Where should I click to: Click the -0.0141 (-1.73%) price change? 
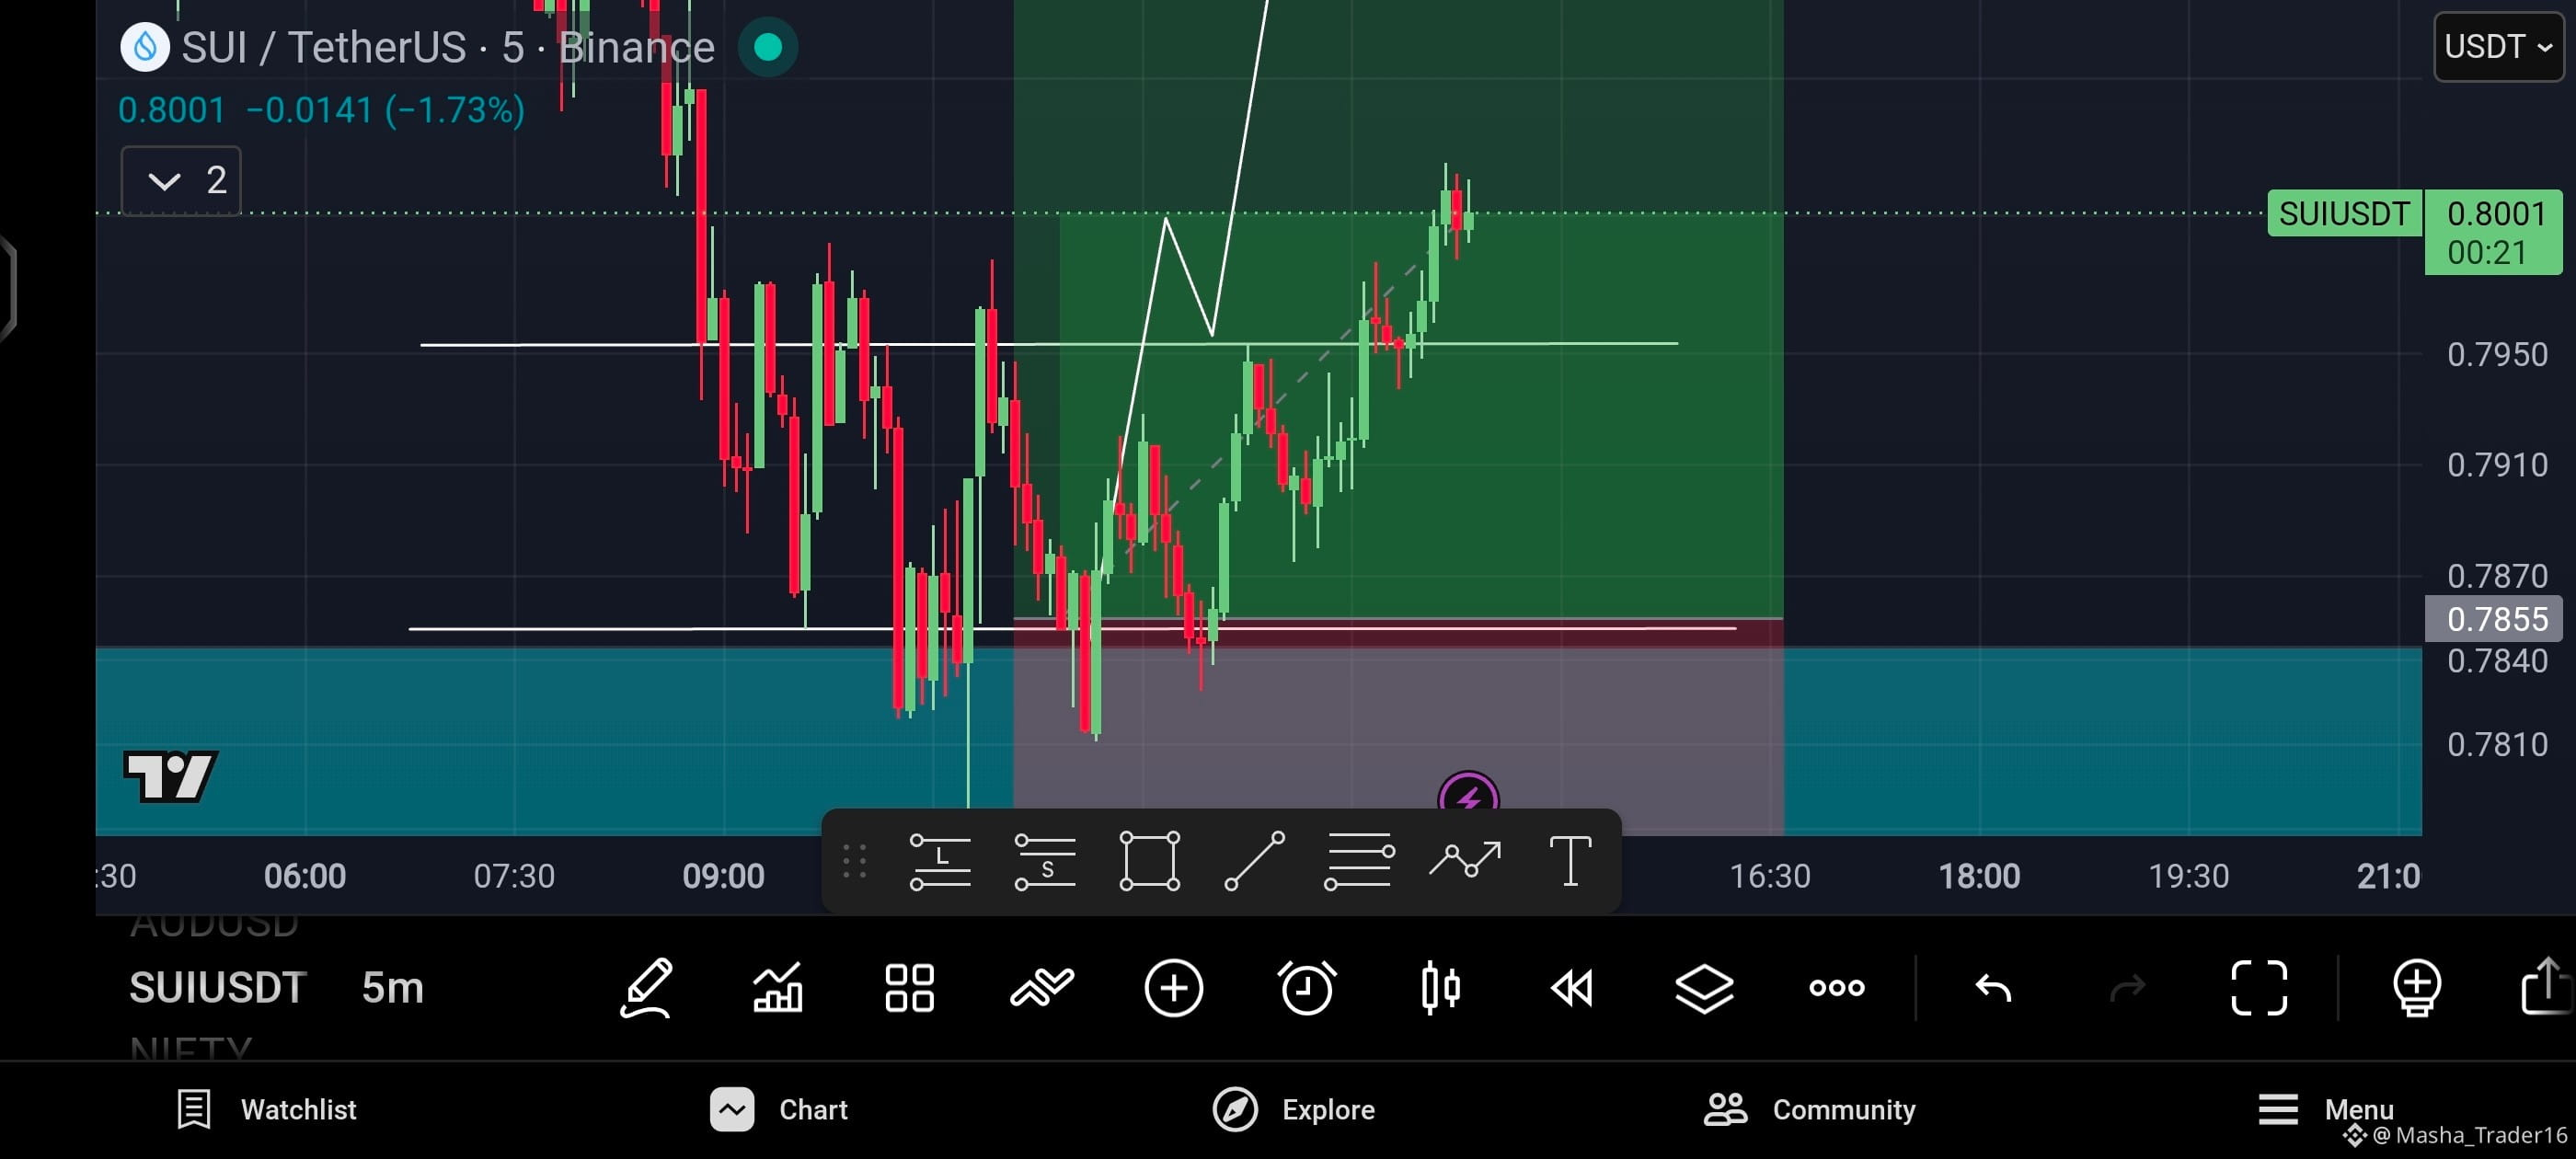click(385, 110)
